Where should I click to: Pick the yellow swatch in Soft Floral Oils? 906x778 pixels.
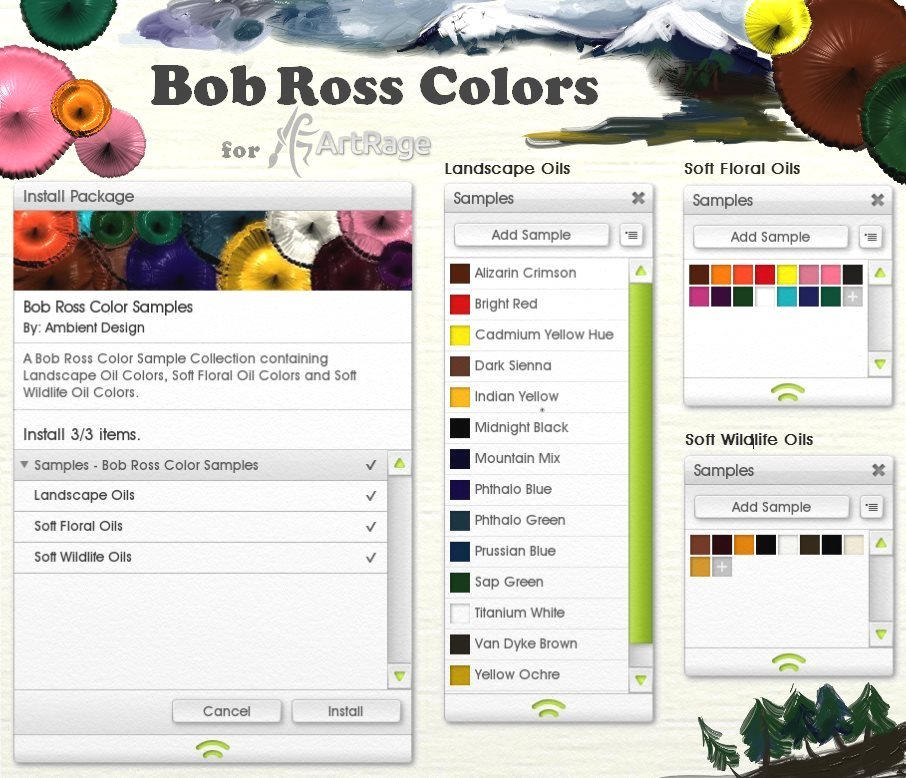[786, 275]
